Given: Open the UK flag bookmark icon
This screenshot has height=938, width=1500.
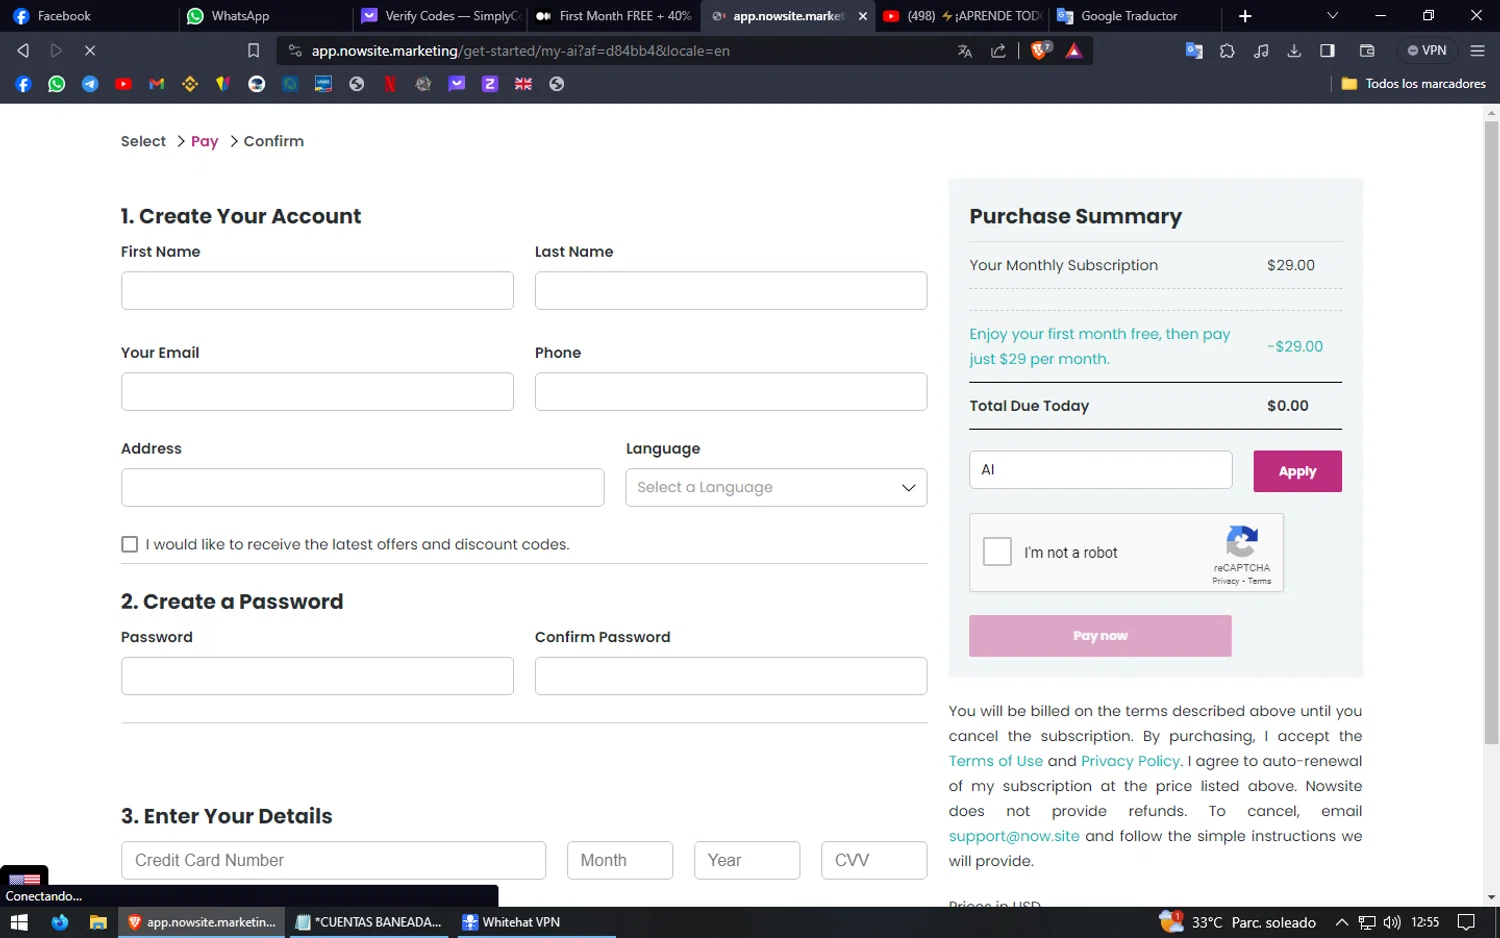Looking at the screenshot, I should click(523, 84).
